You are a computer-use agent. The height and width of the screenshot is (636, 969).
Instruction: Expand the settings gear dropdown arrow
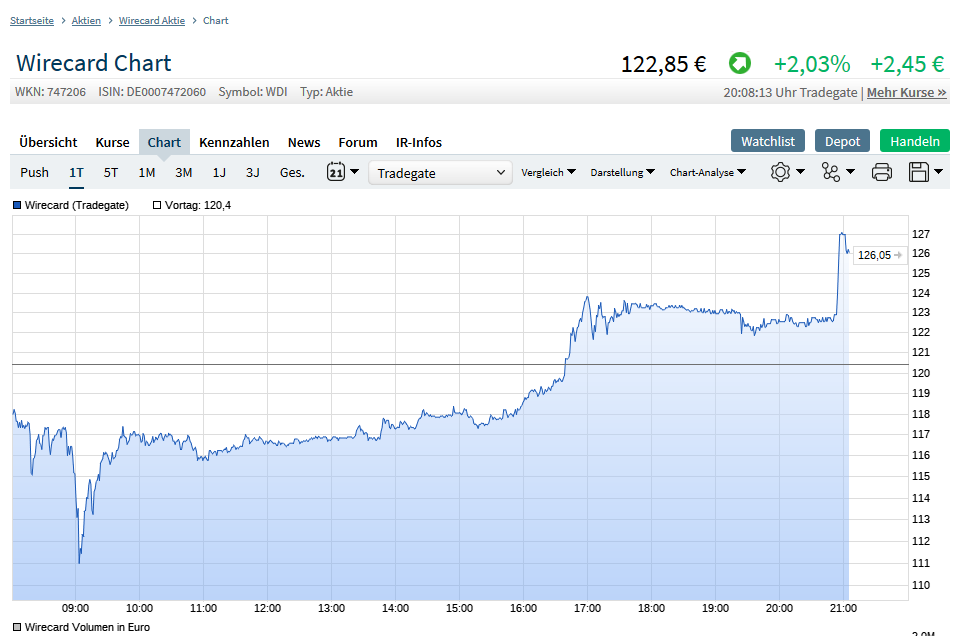pyautogui.click(x=800, y=171)
